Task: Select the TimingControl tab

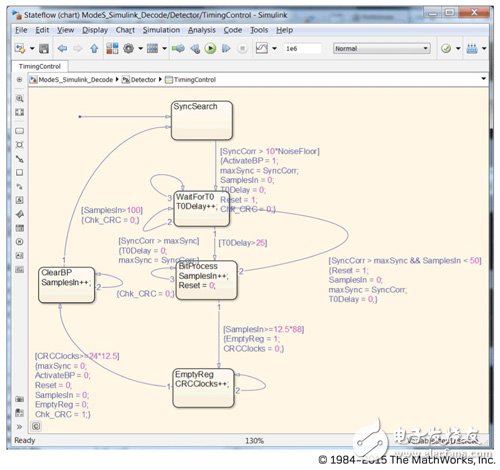Action: [40, 66]
